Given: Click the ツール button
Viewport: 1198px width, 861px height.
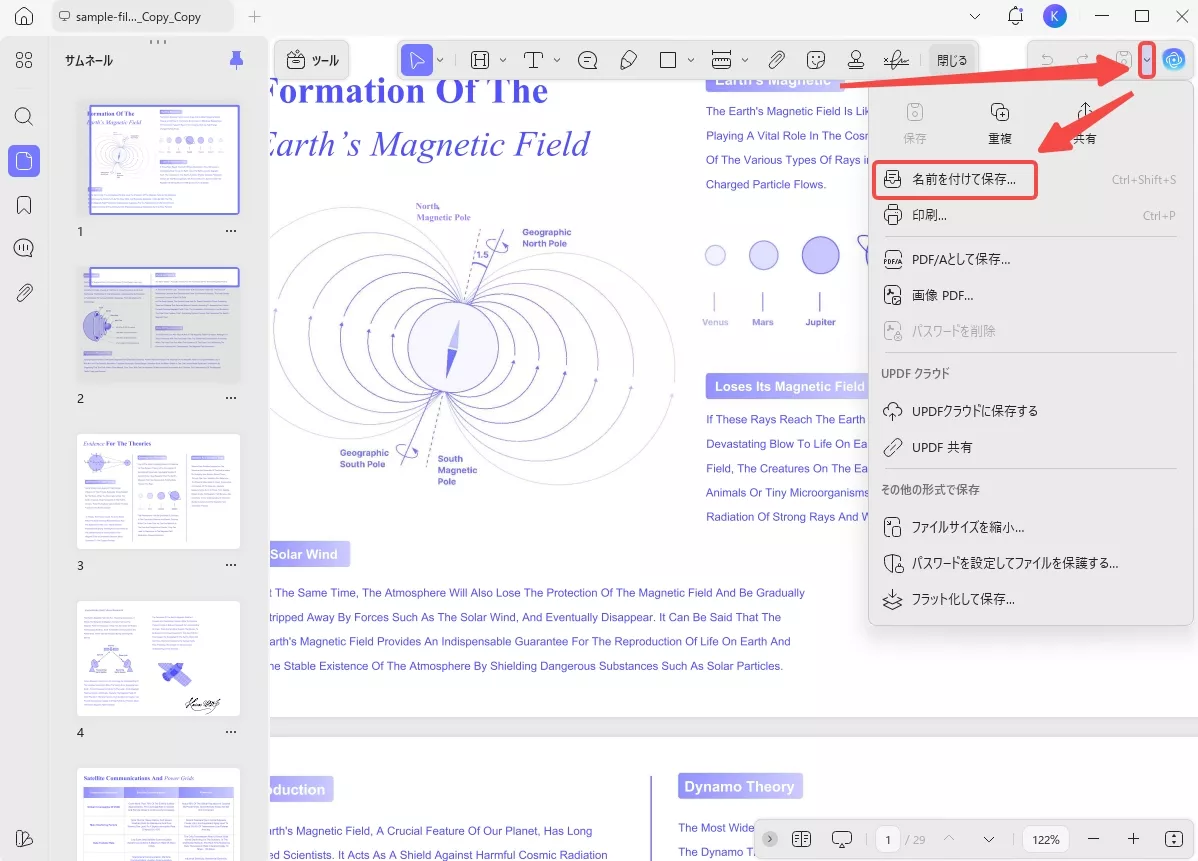Looking at the screenshot, I should [313, 60].
